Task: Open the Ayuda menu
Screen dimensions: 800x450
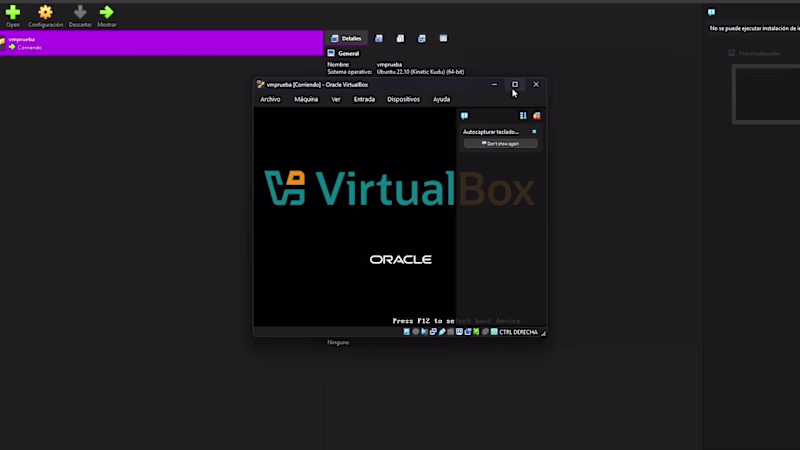Action: tap(442, 99)
